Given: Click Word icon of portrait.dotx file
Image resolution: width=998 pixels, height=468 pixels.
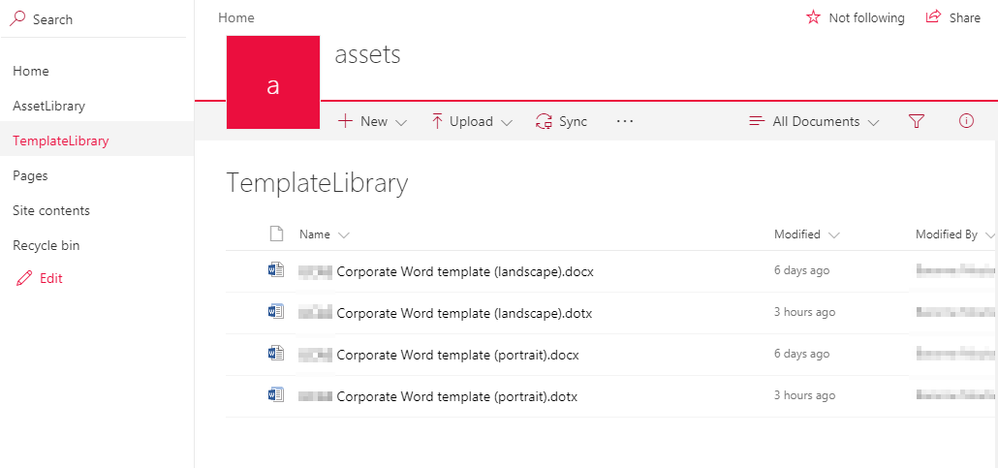Looking at the screenshot, I should 276,396.
